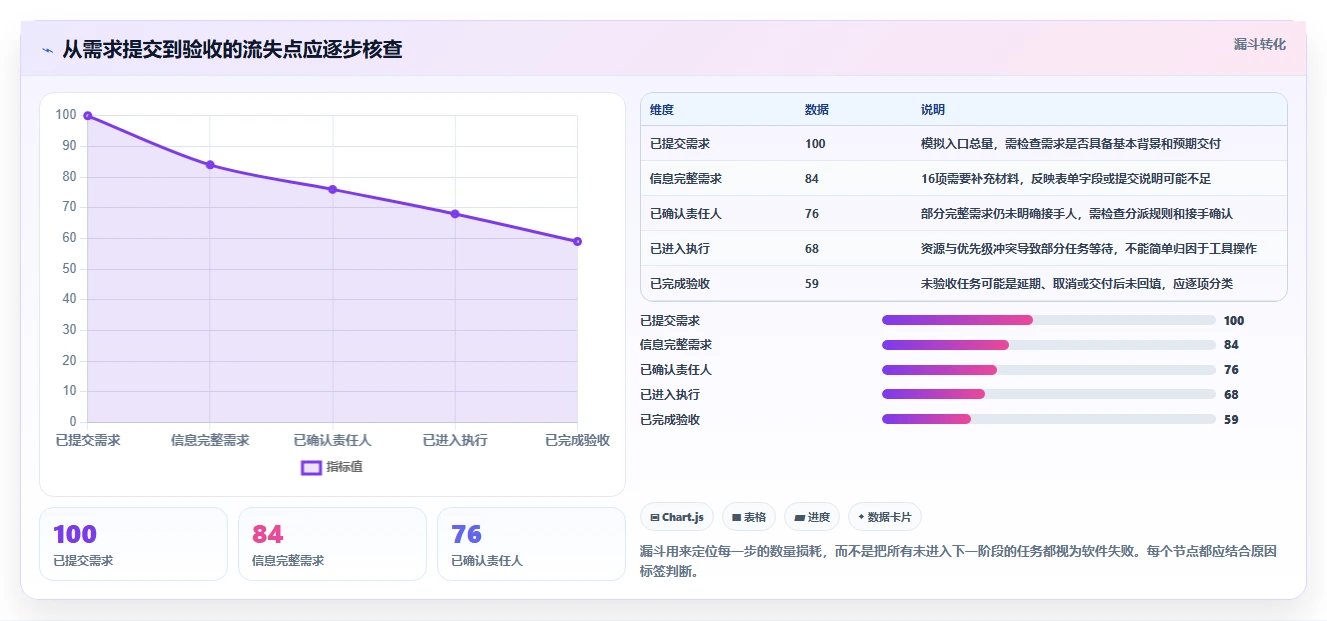This screenshot has height=621, width=1327.
Task: Click the chart point at 已进入执行
Action: [455, 214]
